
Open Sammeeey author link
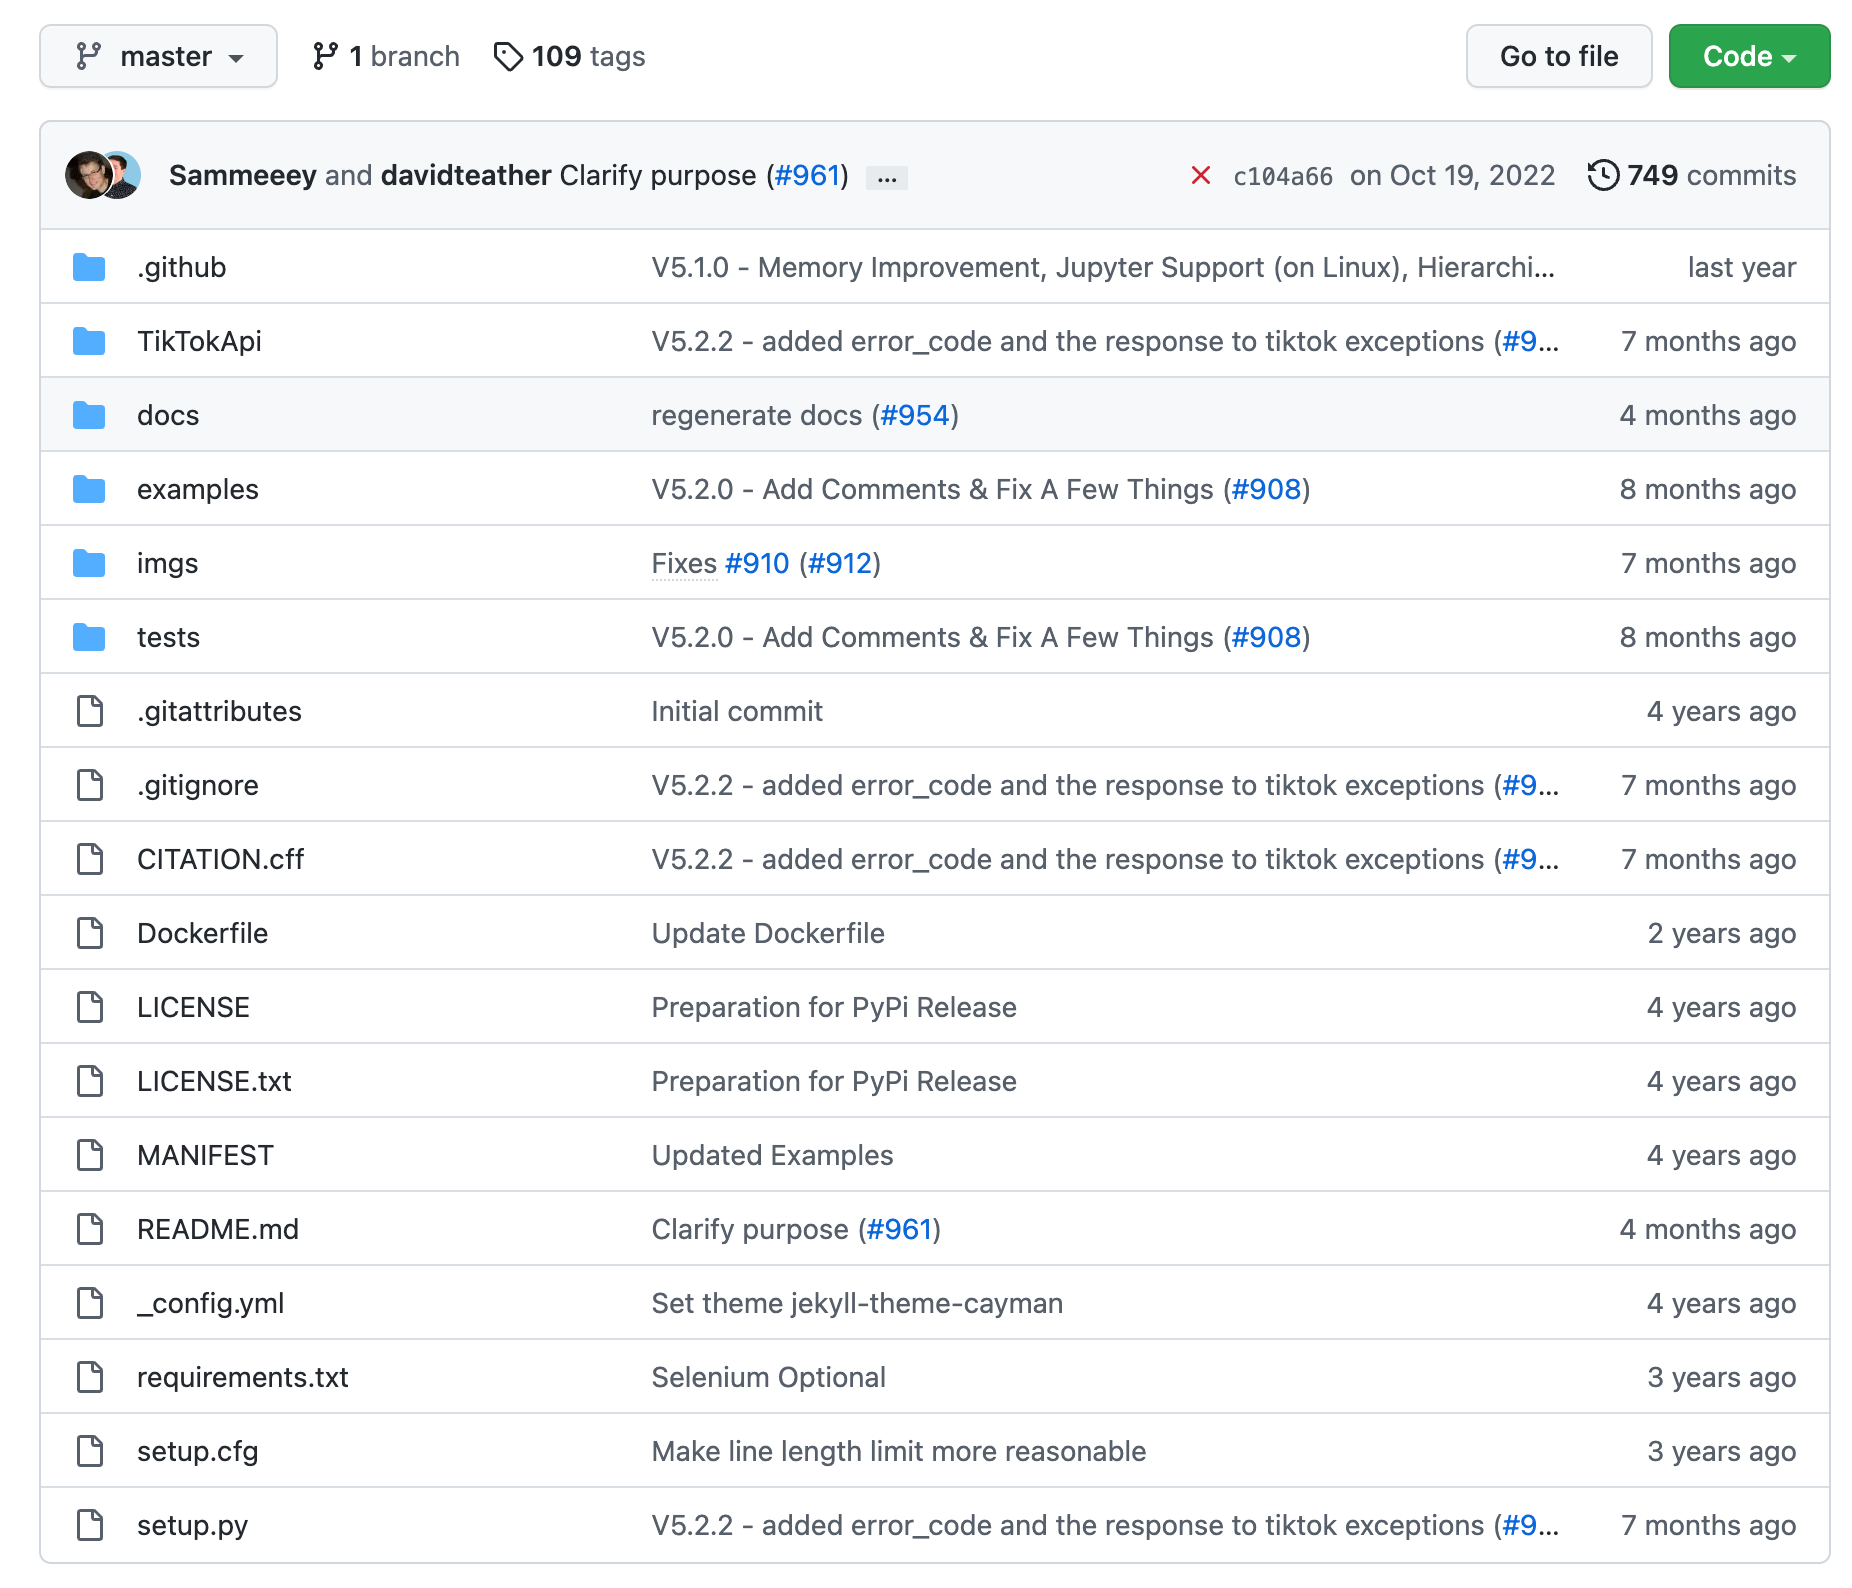point(243,175)
